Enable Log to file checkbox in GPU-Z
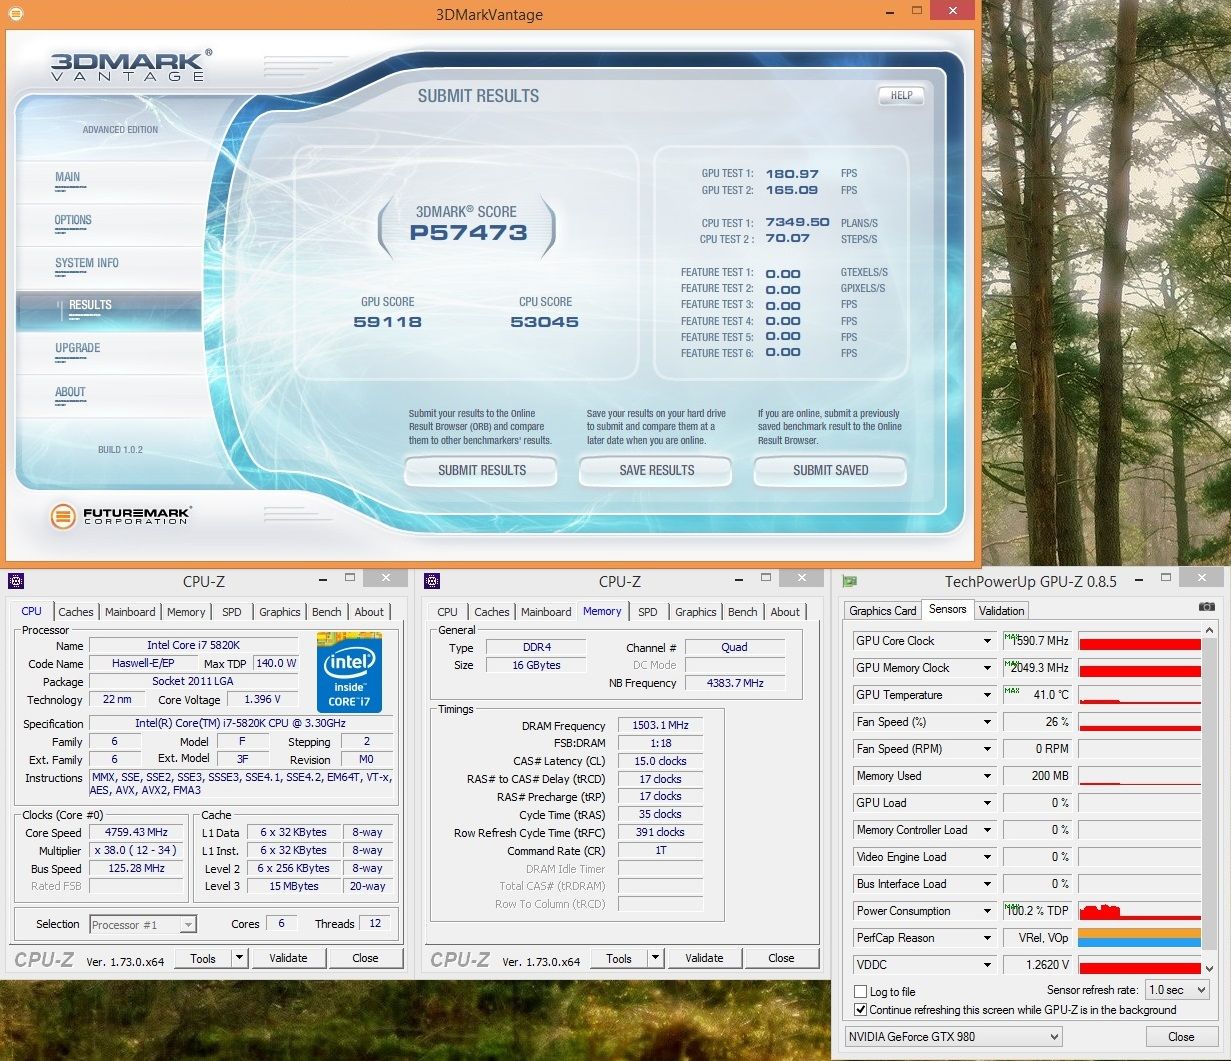1231x1061 pixels. [x=860, y=992]
